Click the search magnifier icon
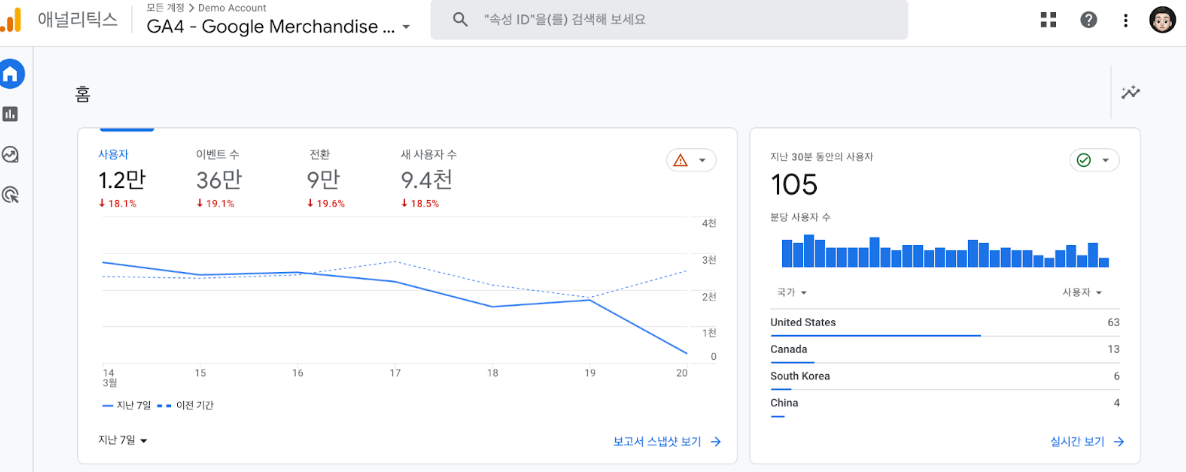Image resolution: width=1186 pixels, height=472 pixels. pyautogui.click(x=460, y=20)
